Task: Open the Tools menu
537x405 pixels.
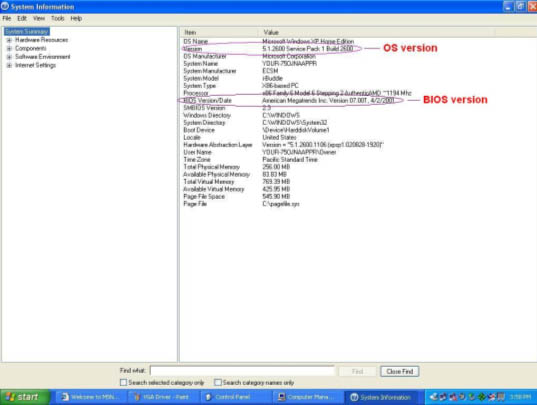Action: click(x=58, y=18)
